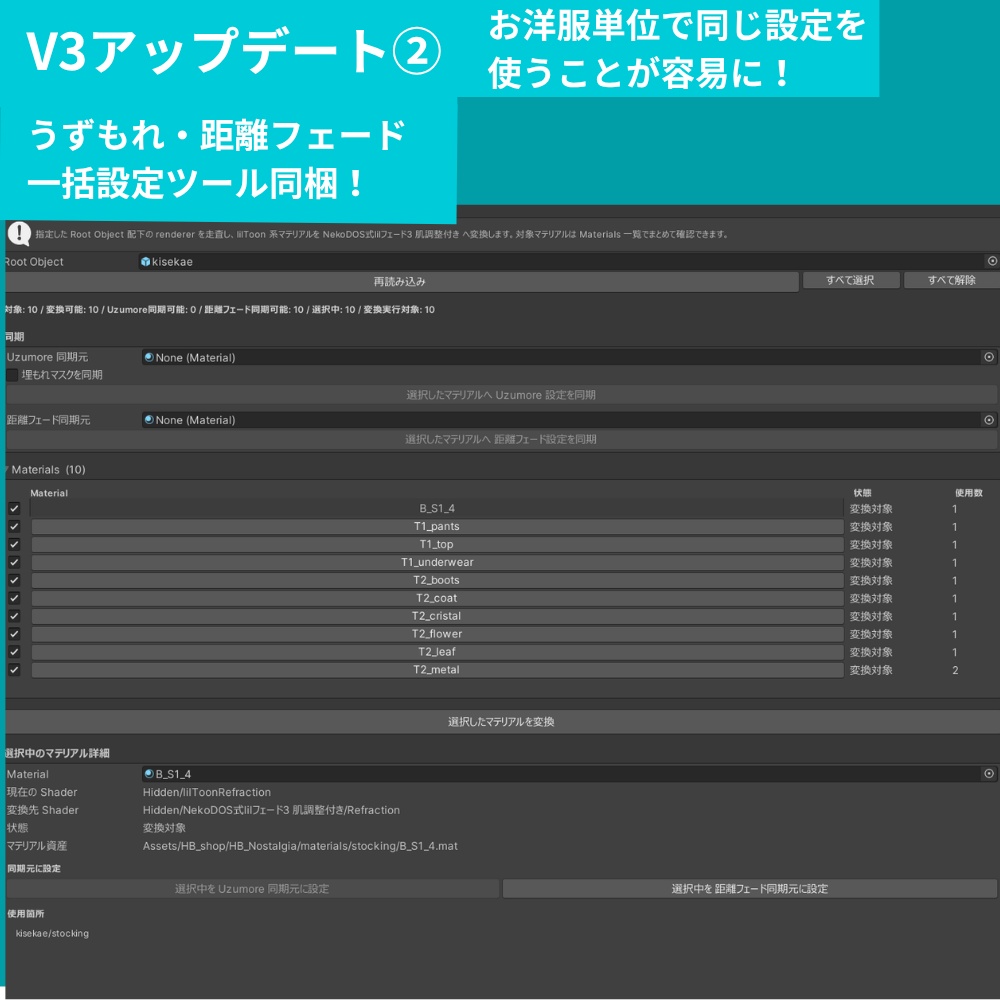Screen dimensions: 1000x1000
Task: Uncheck the T2_metal material checkbox
Action: [13, 670]
